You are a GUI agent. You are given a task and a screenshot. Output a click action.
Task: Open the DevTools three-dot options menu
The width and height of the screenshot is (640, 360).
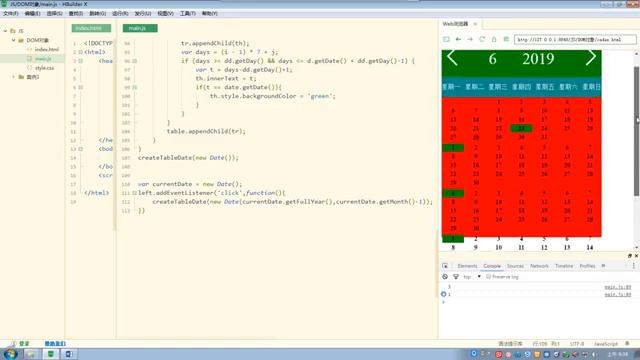pos(633,266)
